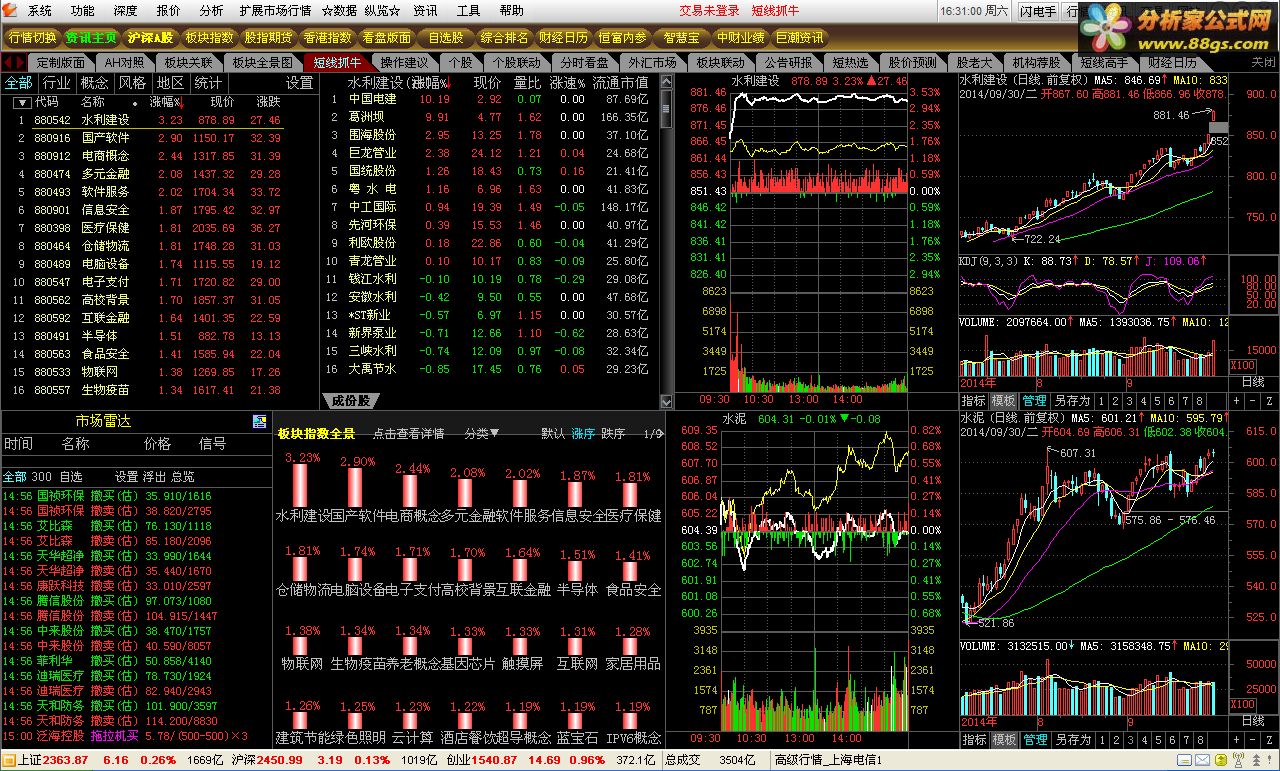Click the 物联网 bar in 板块指数全景
The width and height of the screenshot is (1280, 771).
pyautogui.click(x=302, y=645)
